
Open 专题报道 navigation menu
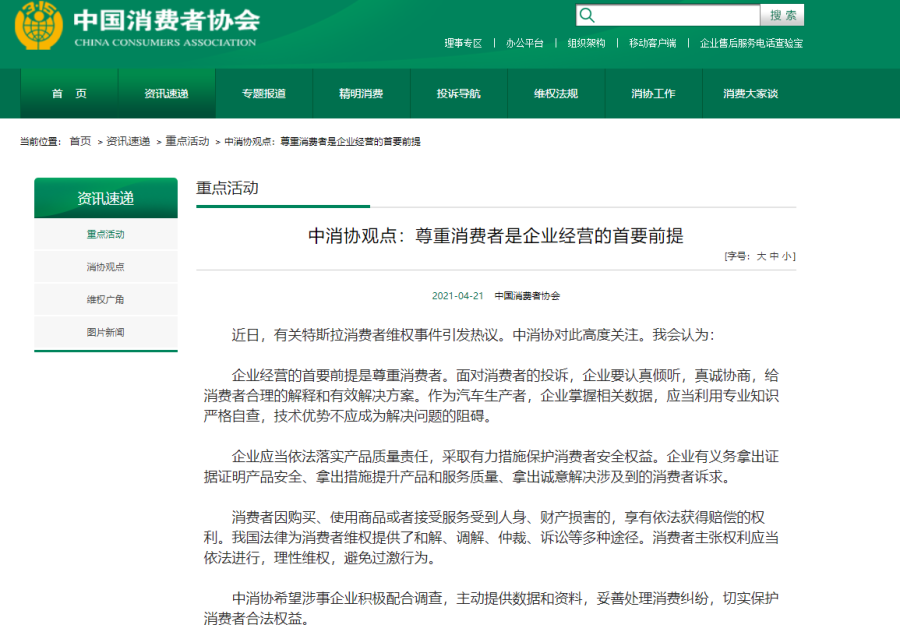263,94
